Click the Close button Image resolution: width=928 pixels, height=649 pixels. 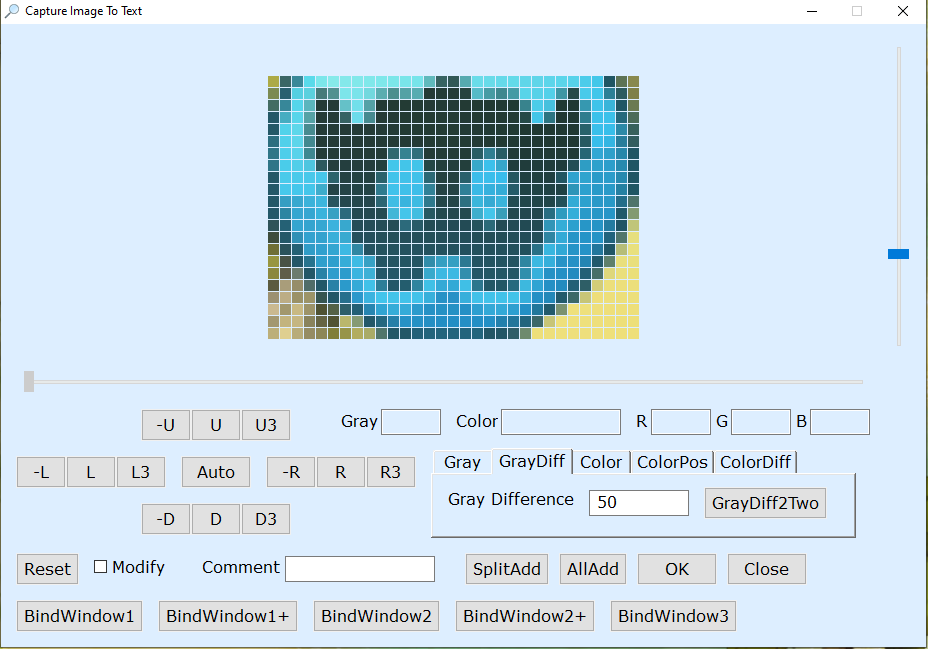[766, 569]
